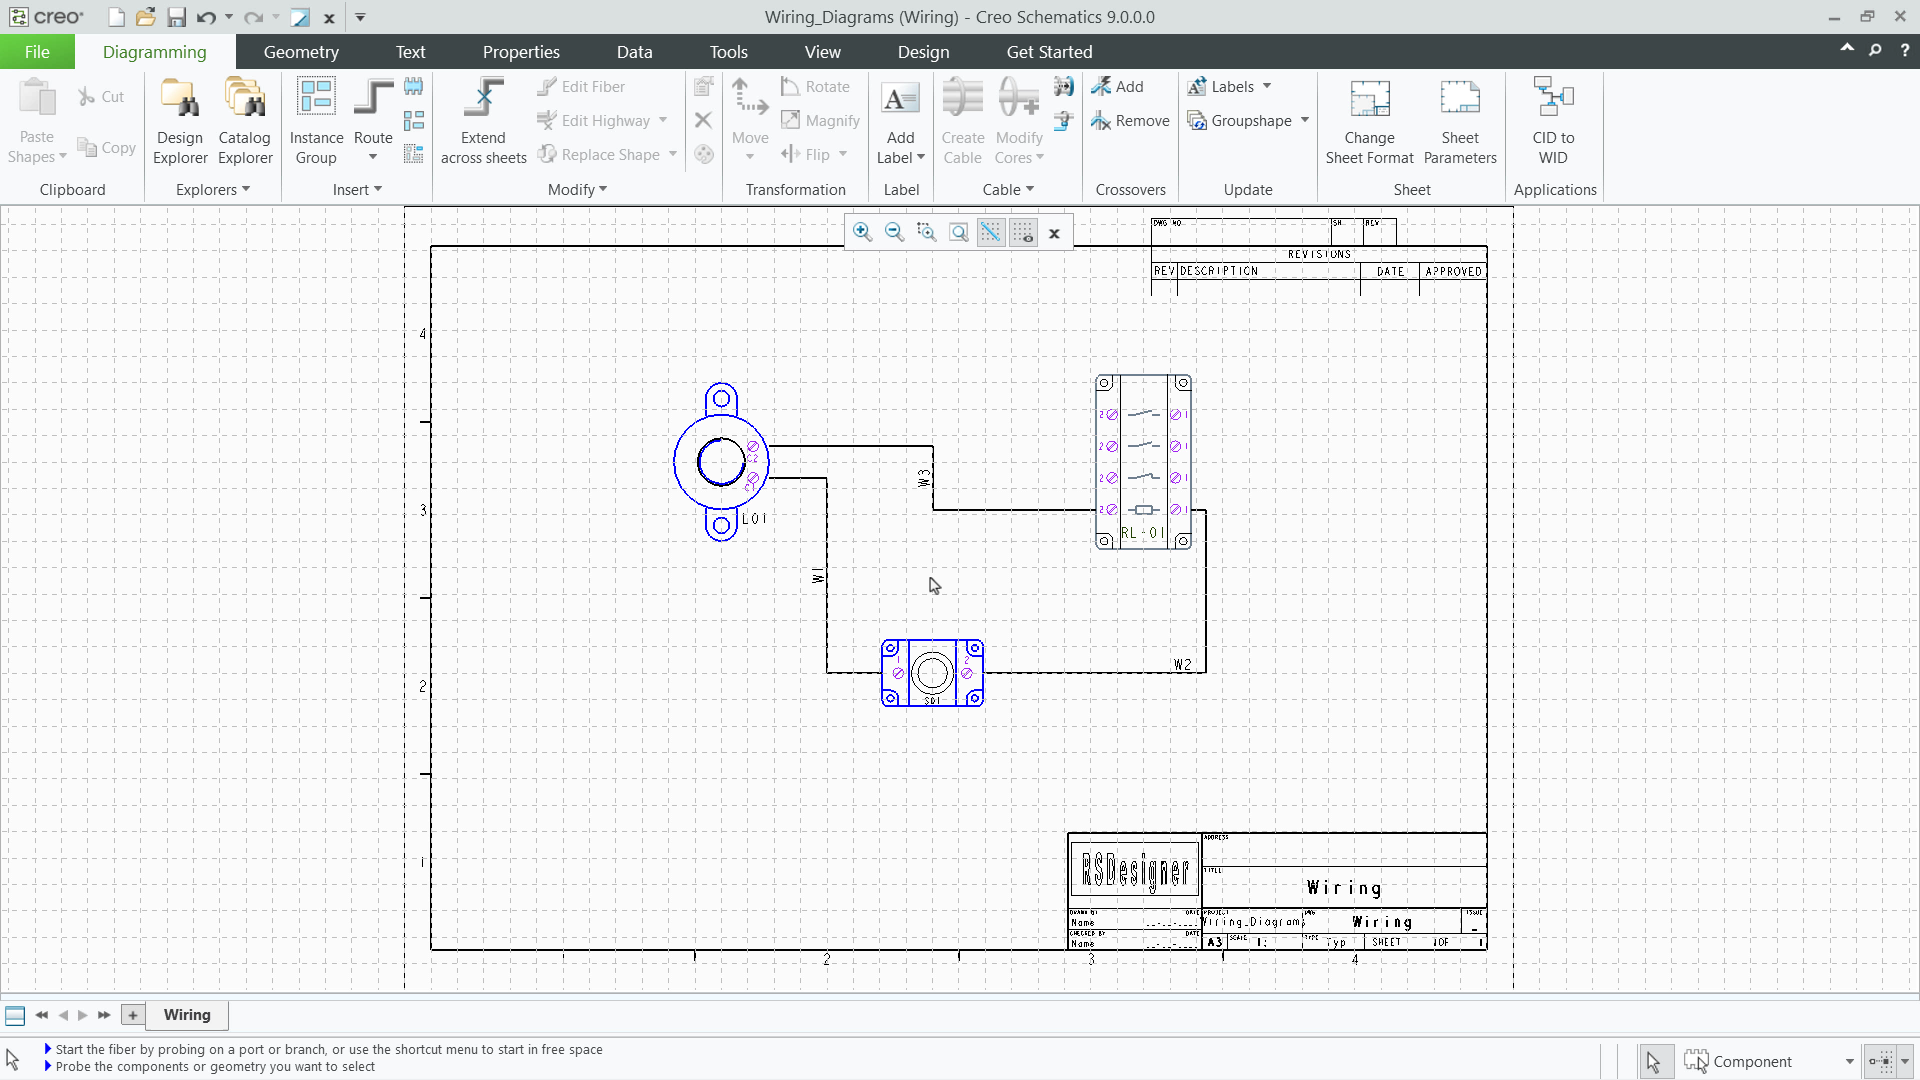The image size is (1920, 1080).
Task: Launch CID to WID application
Action: click(x=1553, y=121)
